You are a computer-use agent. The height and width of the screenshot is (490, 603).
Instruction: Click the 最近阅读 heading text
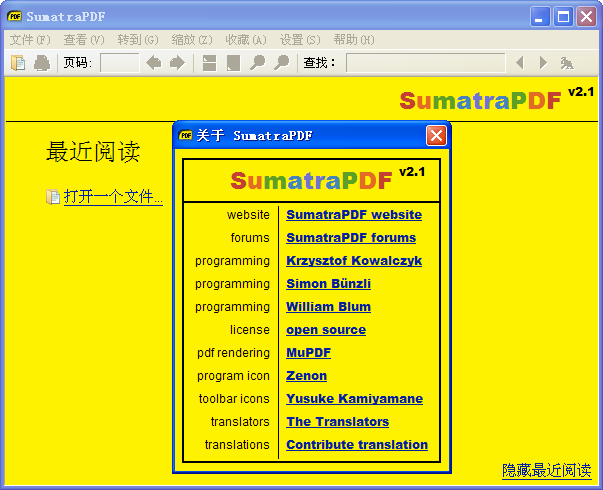(x=93, y=152)
